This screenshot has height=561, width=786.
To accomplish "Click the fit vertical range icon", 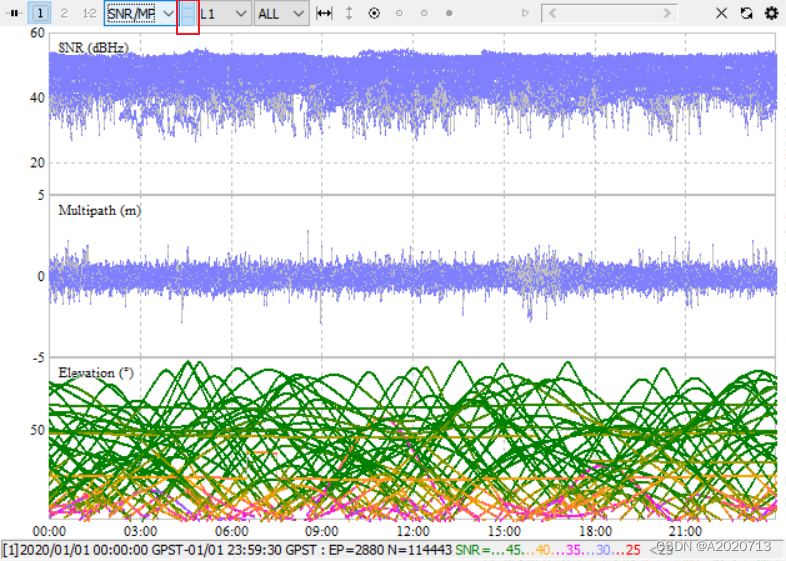I will [349, 14].
